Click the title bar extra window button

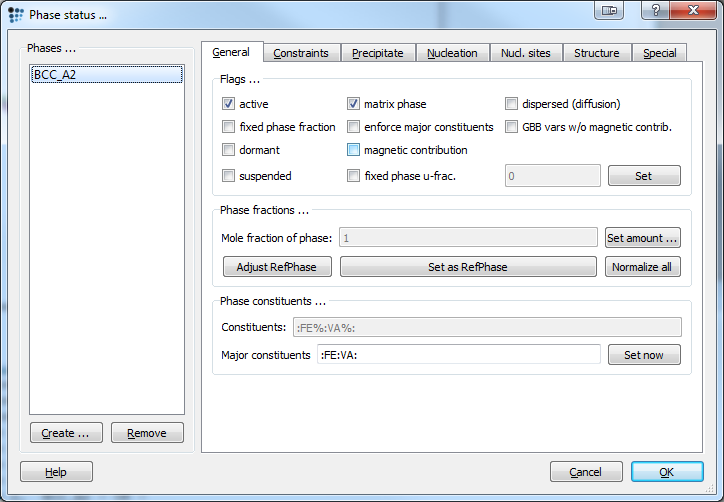coord(609,10)
